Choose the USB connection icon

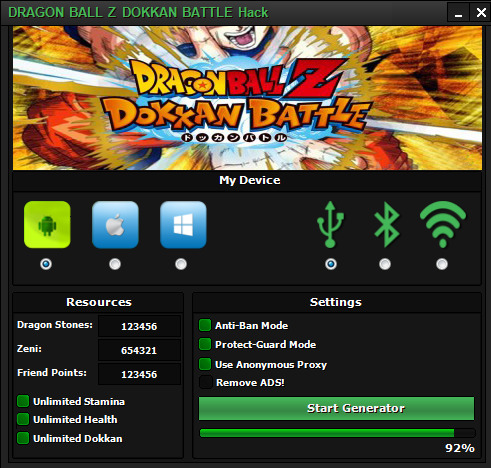(330, 224)
